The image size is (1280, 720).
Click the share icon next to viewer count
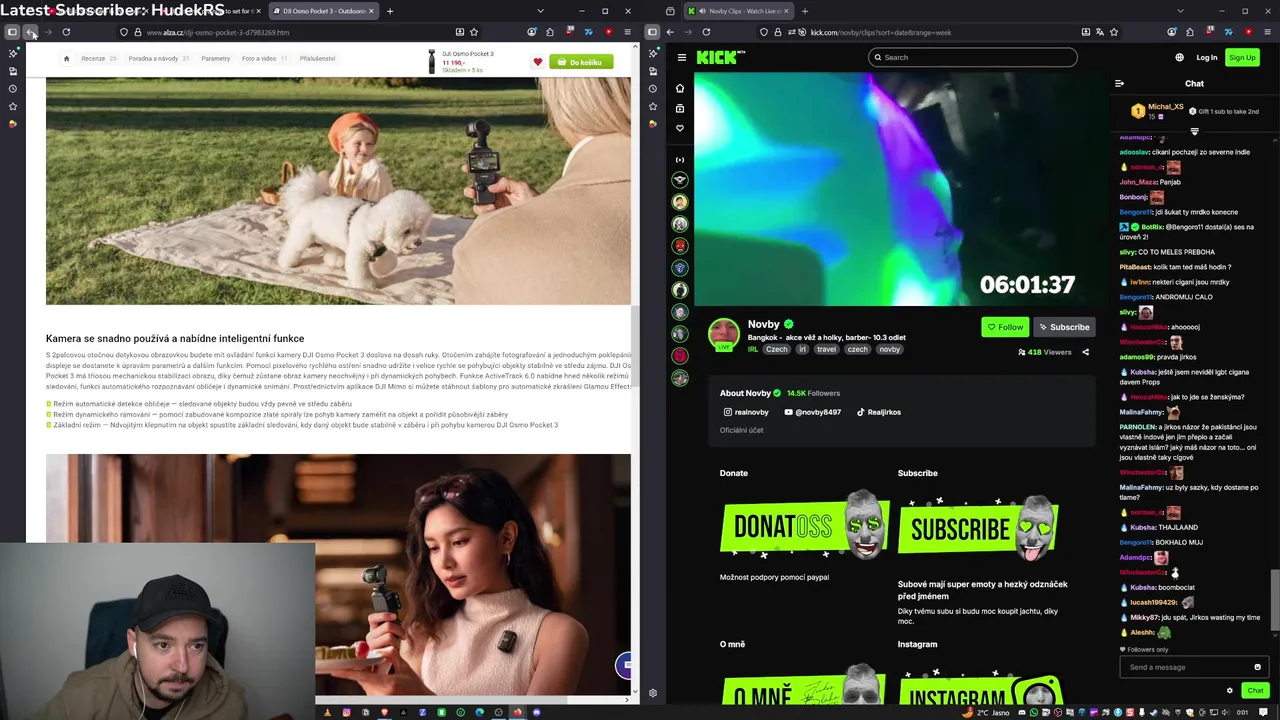coord(1085,352)
